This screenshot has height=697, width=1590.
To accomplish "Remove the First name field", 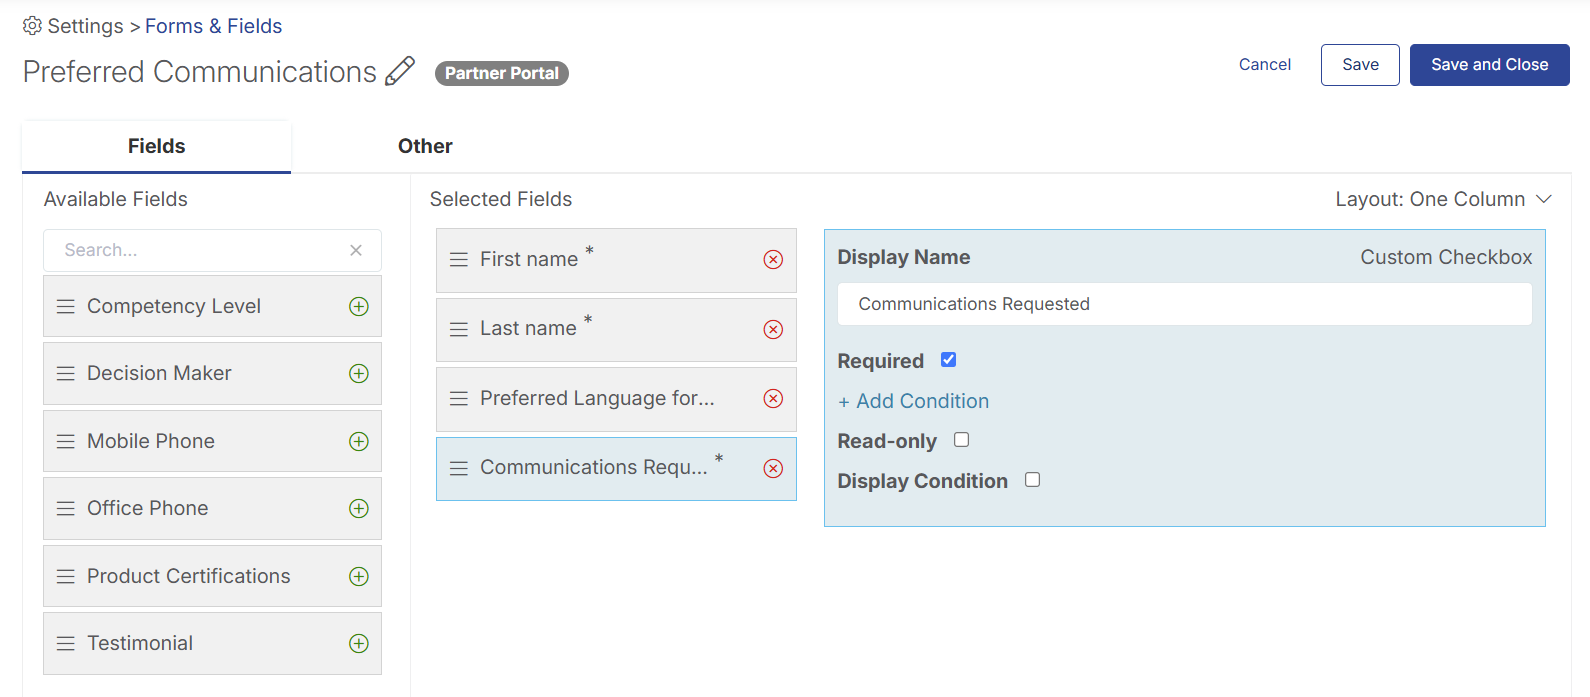I will coord(773,260).
